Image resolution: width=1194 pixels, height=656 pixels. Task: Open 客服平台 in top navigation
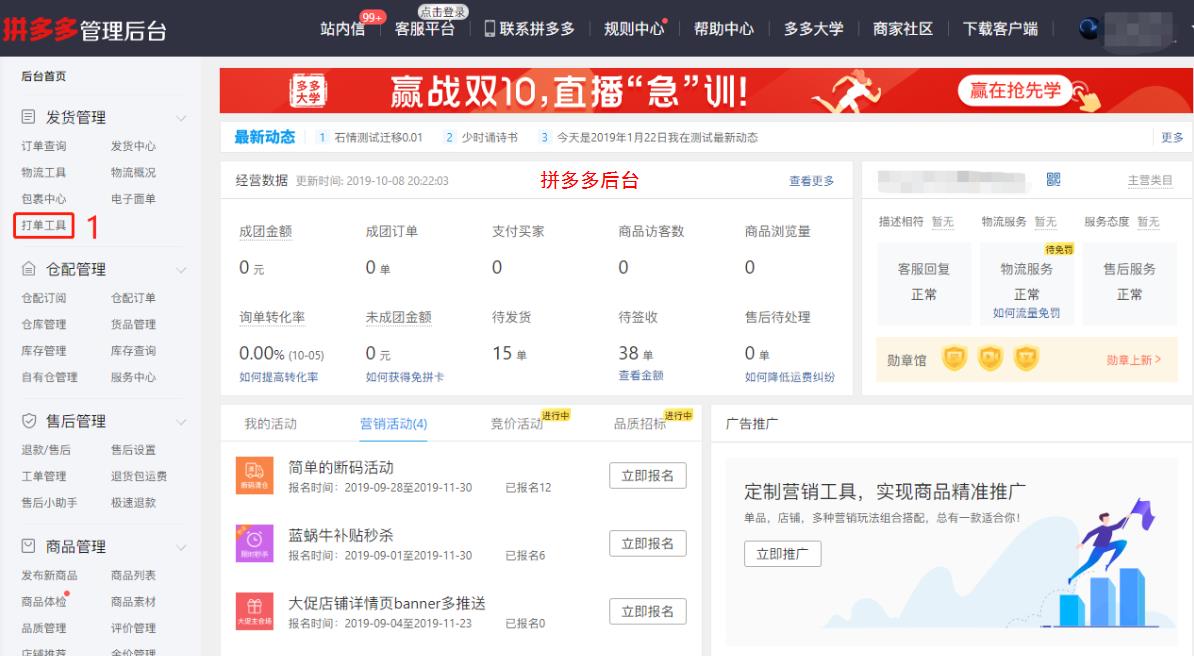click(424, 29)
